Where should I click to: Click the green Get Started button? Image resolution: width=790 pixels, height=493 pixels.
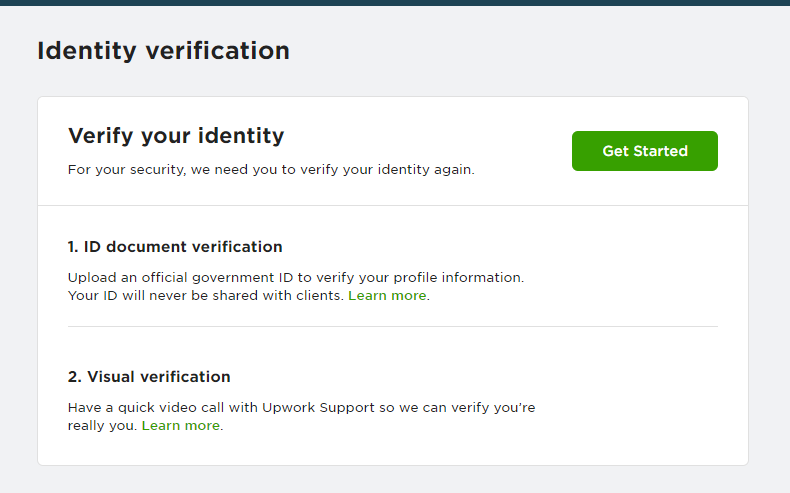coord(644,151)
